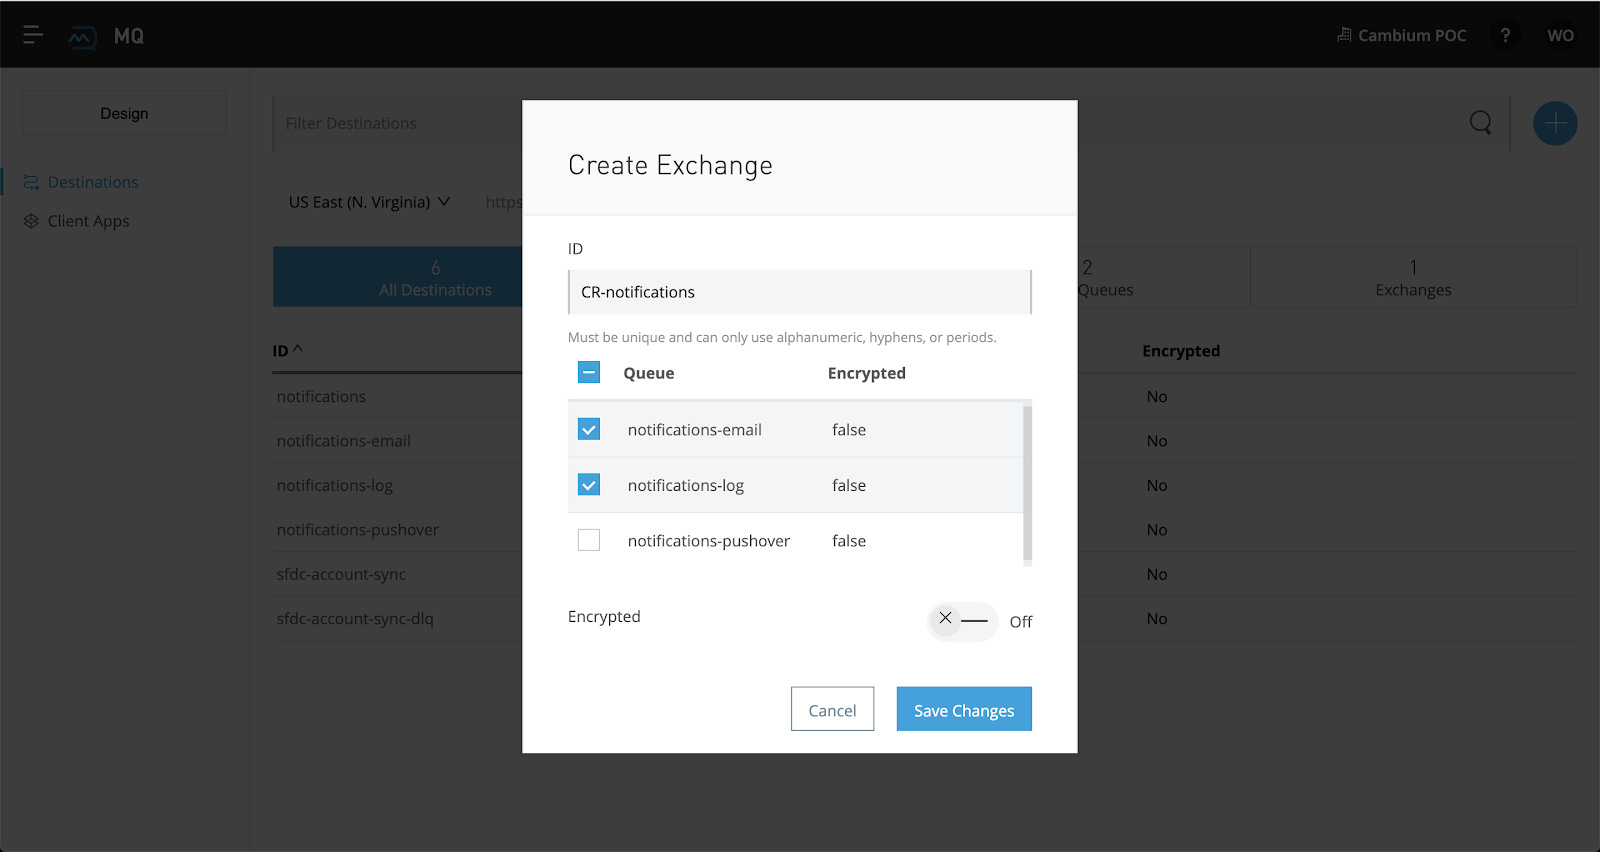Click the hamburger menu icon
1600x852 pixels.
click(x=33, y=36)
